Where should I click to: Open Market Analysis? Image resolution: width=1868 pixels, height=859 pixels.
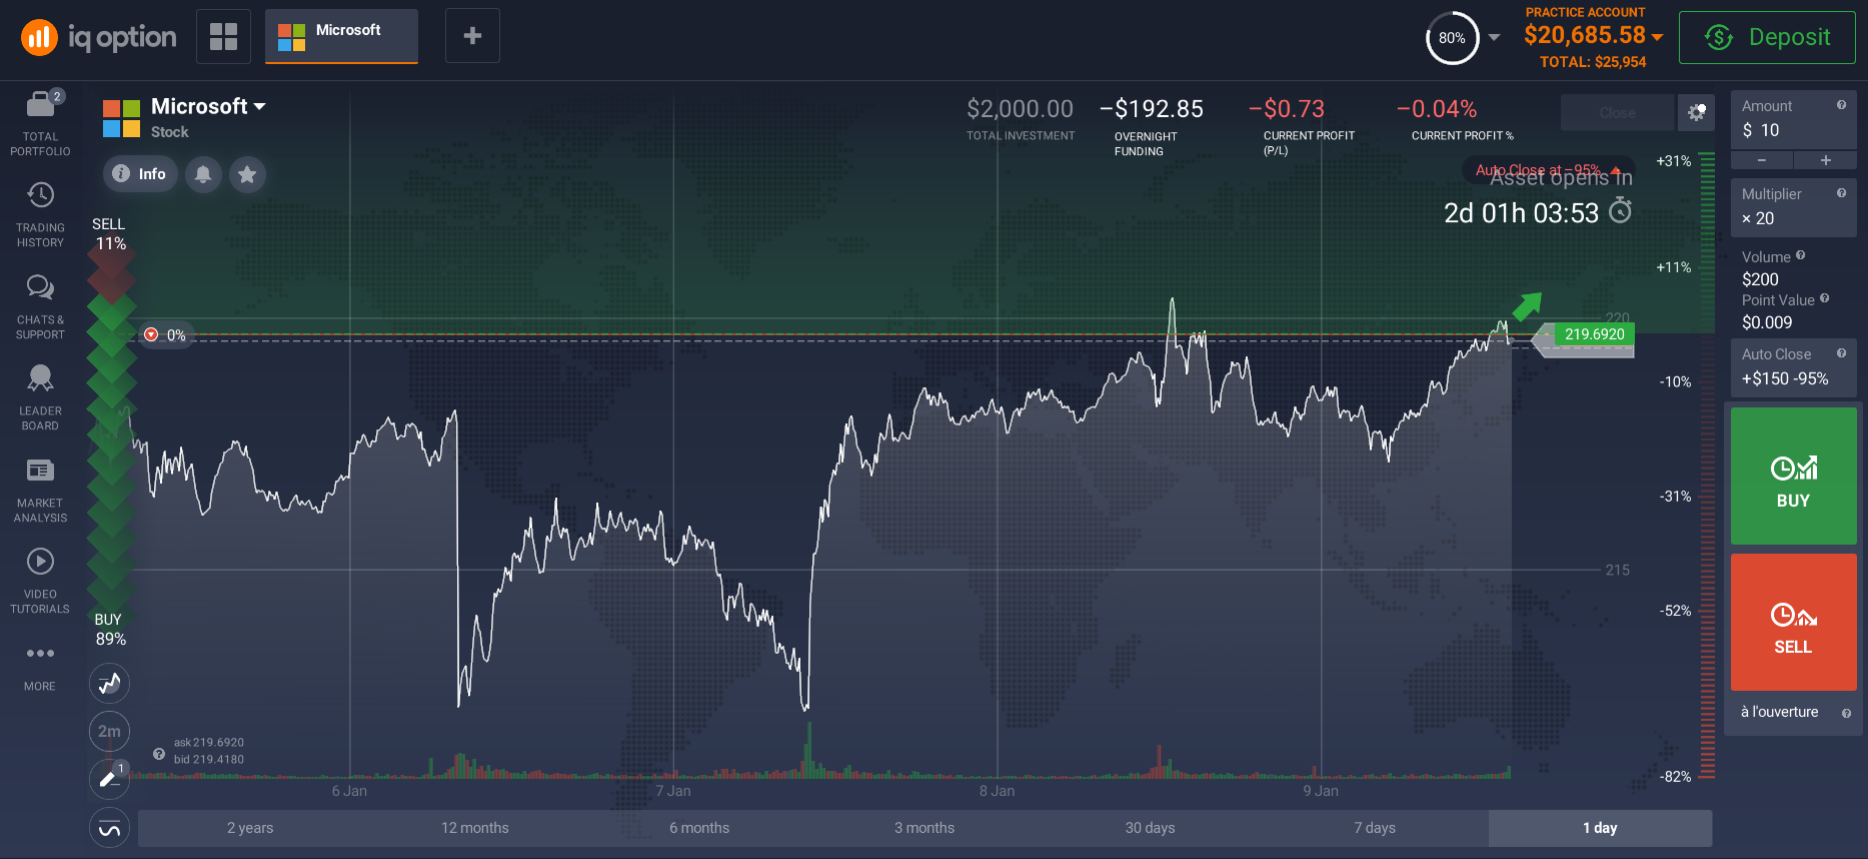(40, 490)
